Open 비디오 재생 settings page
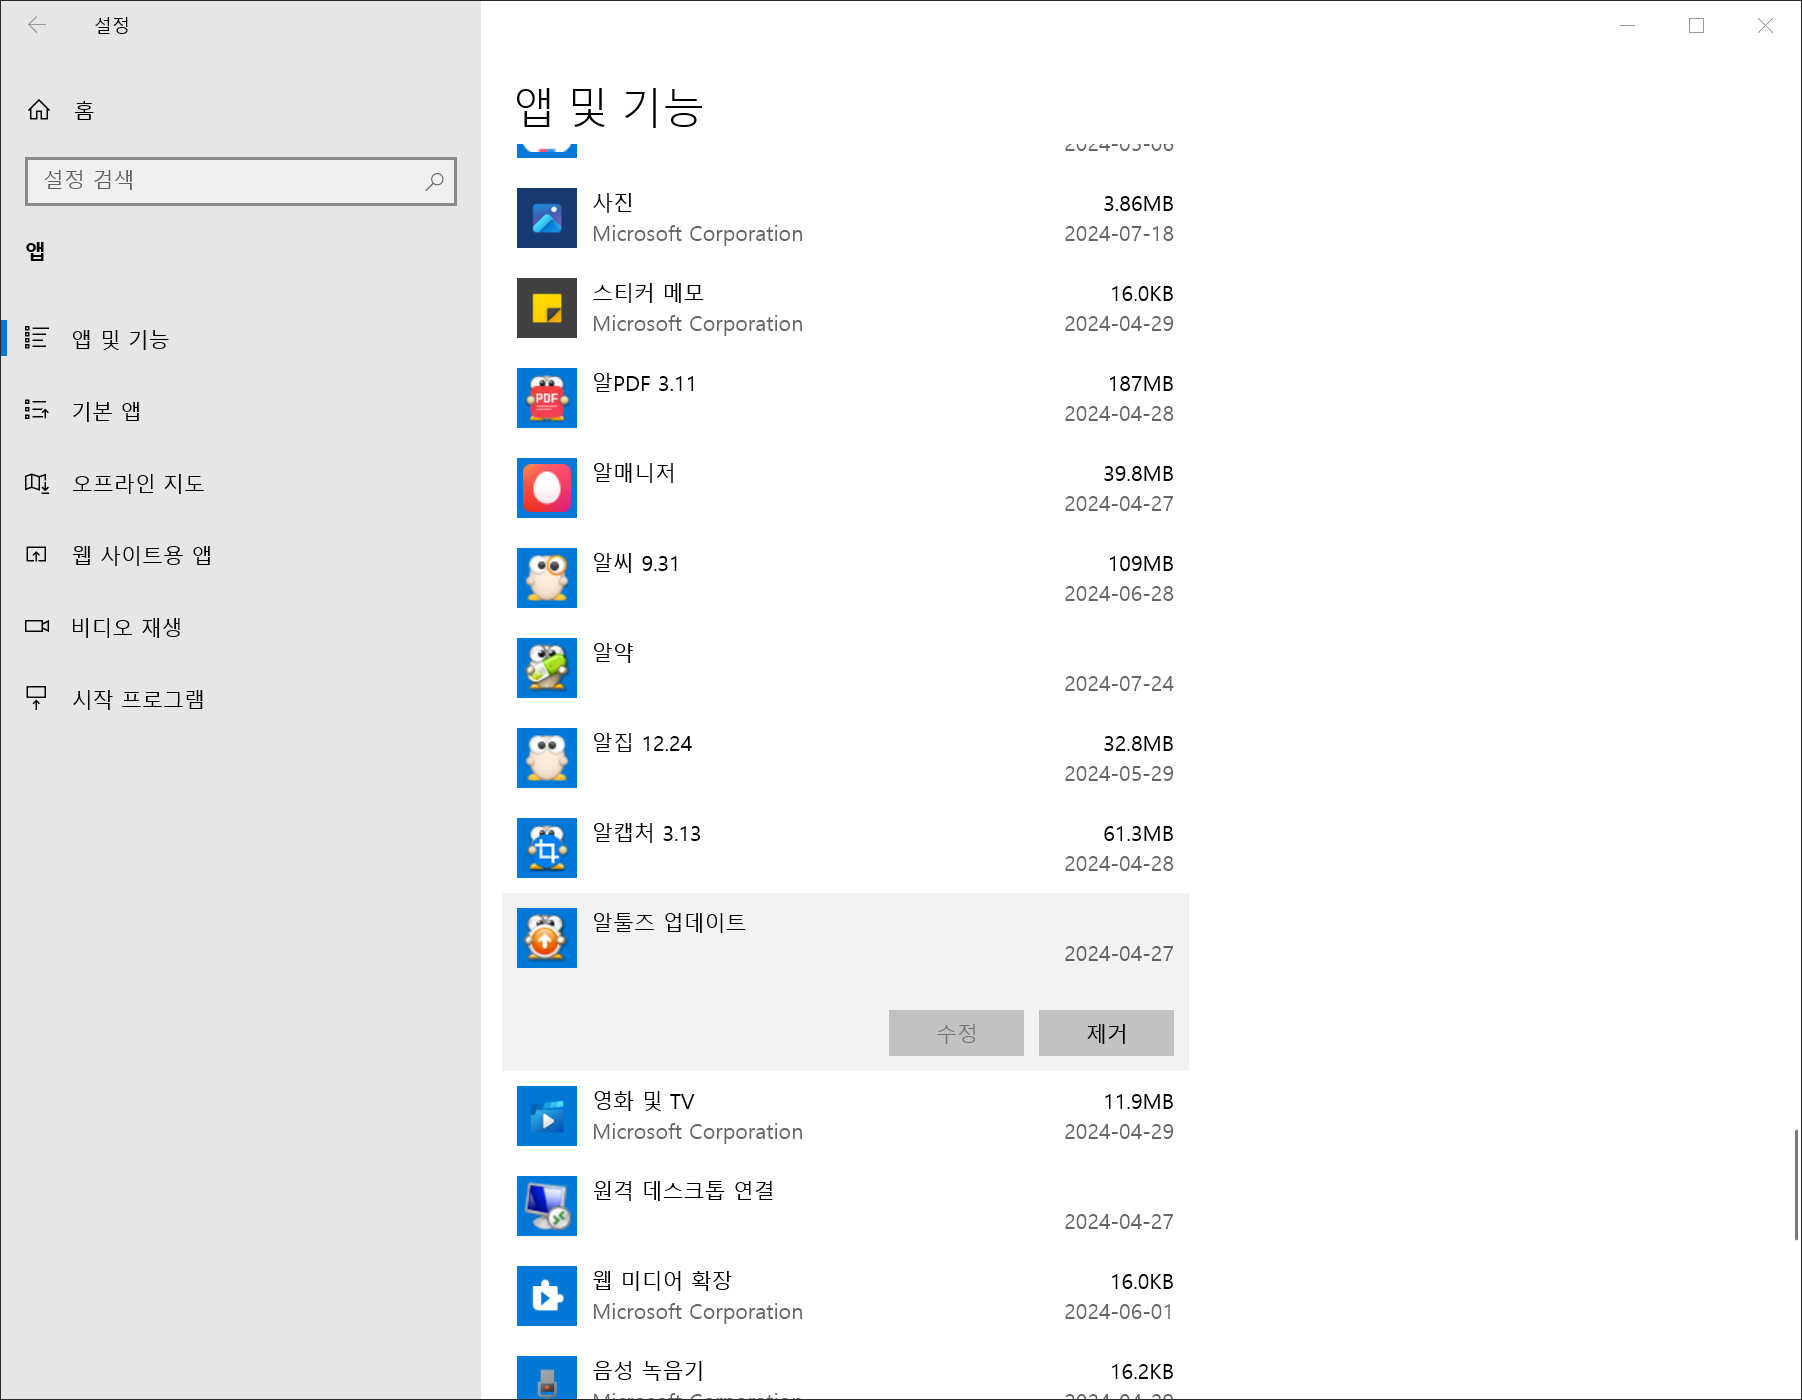 [240, 627]
